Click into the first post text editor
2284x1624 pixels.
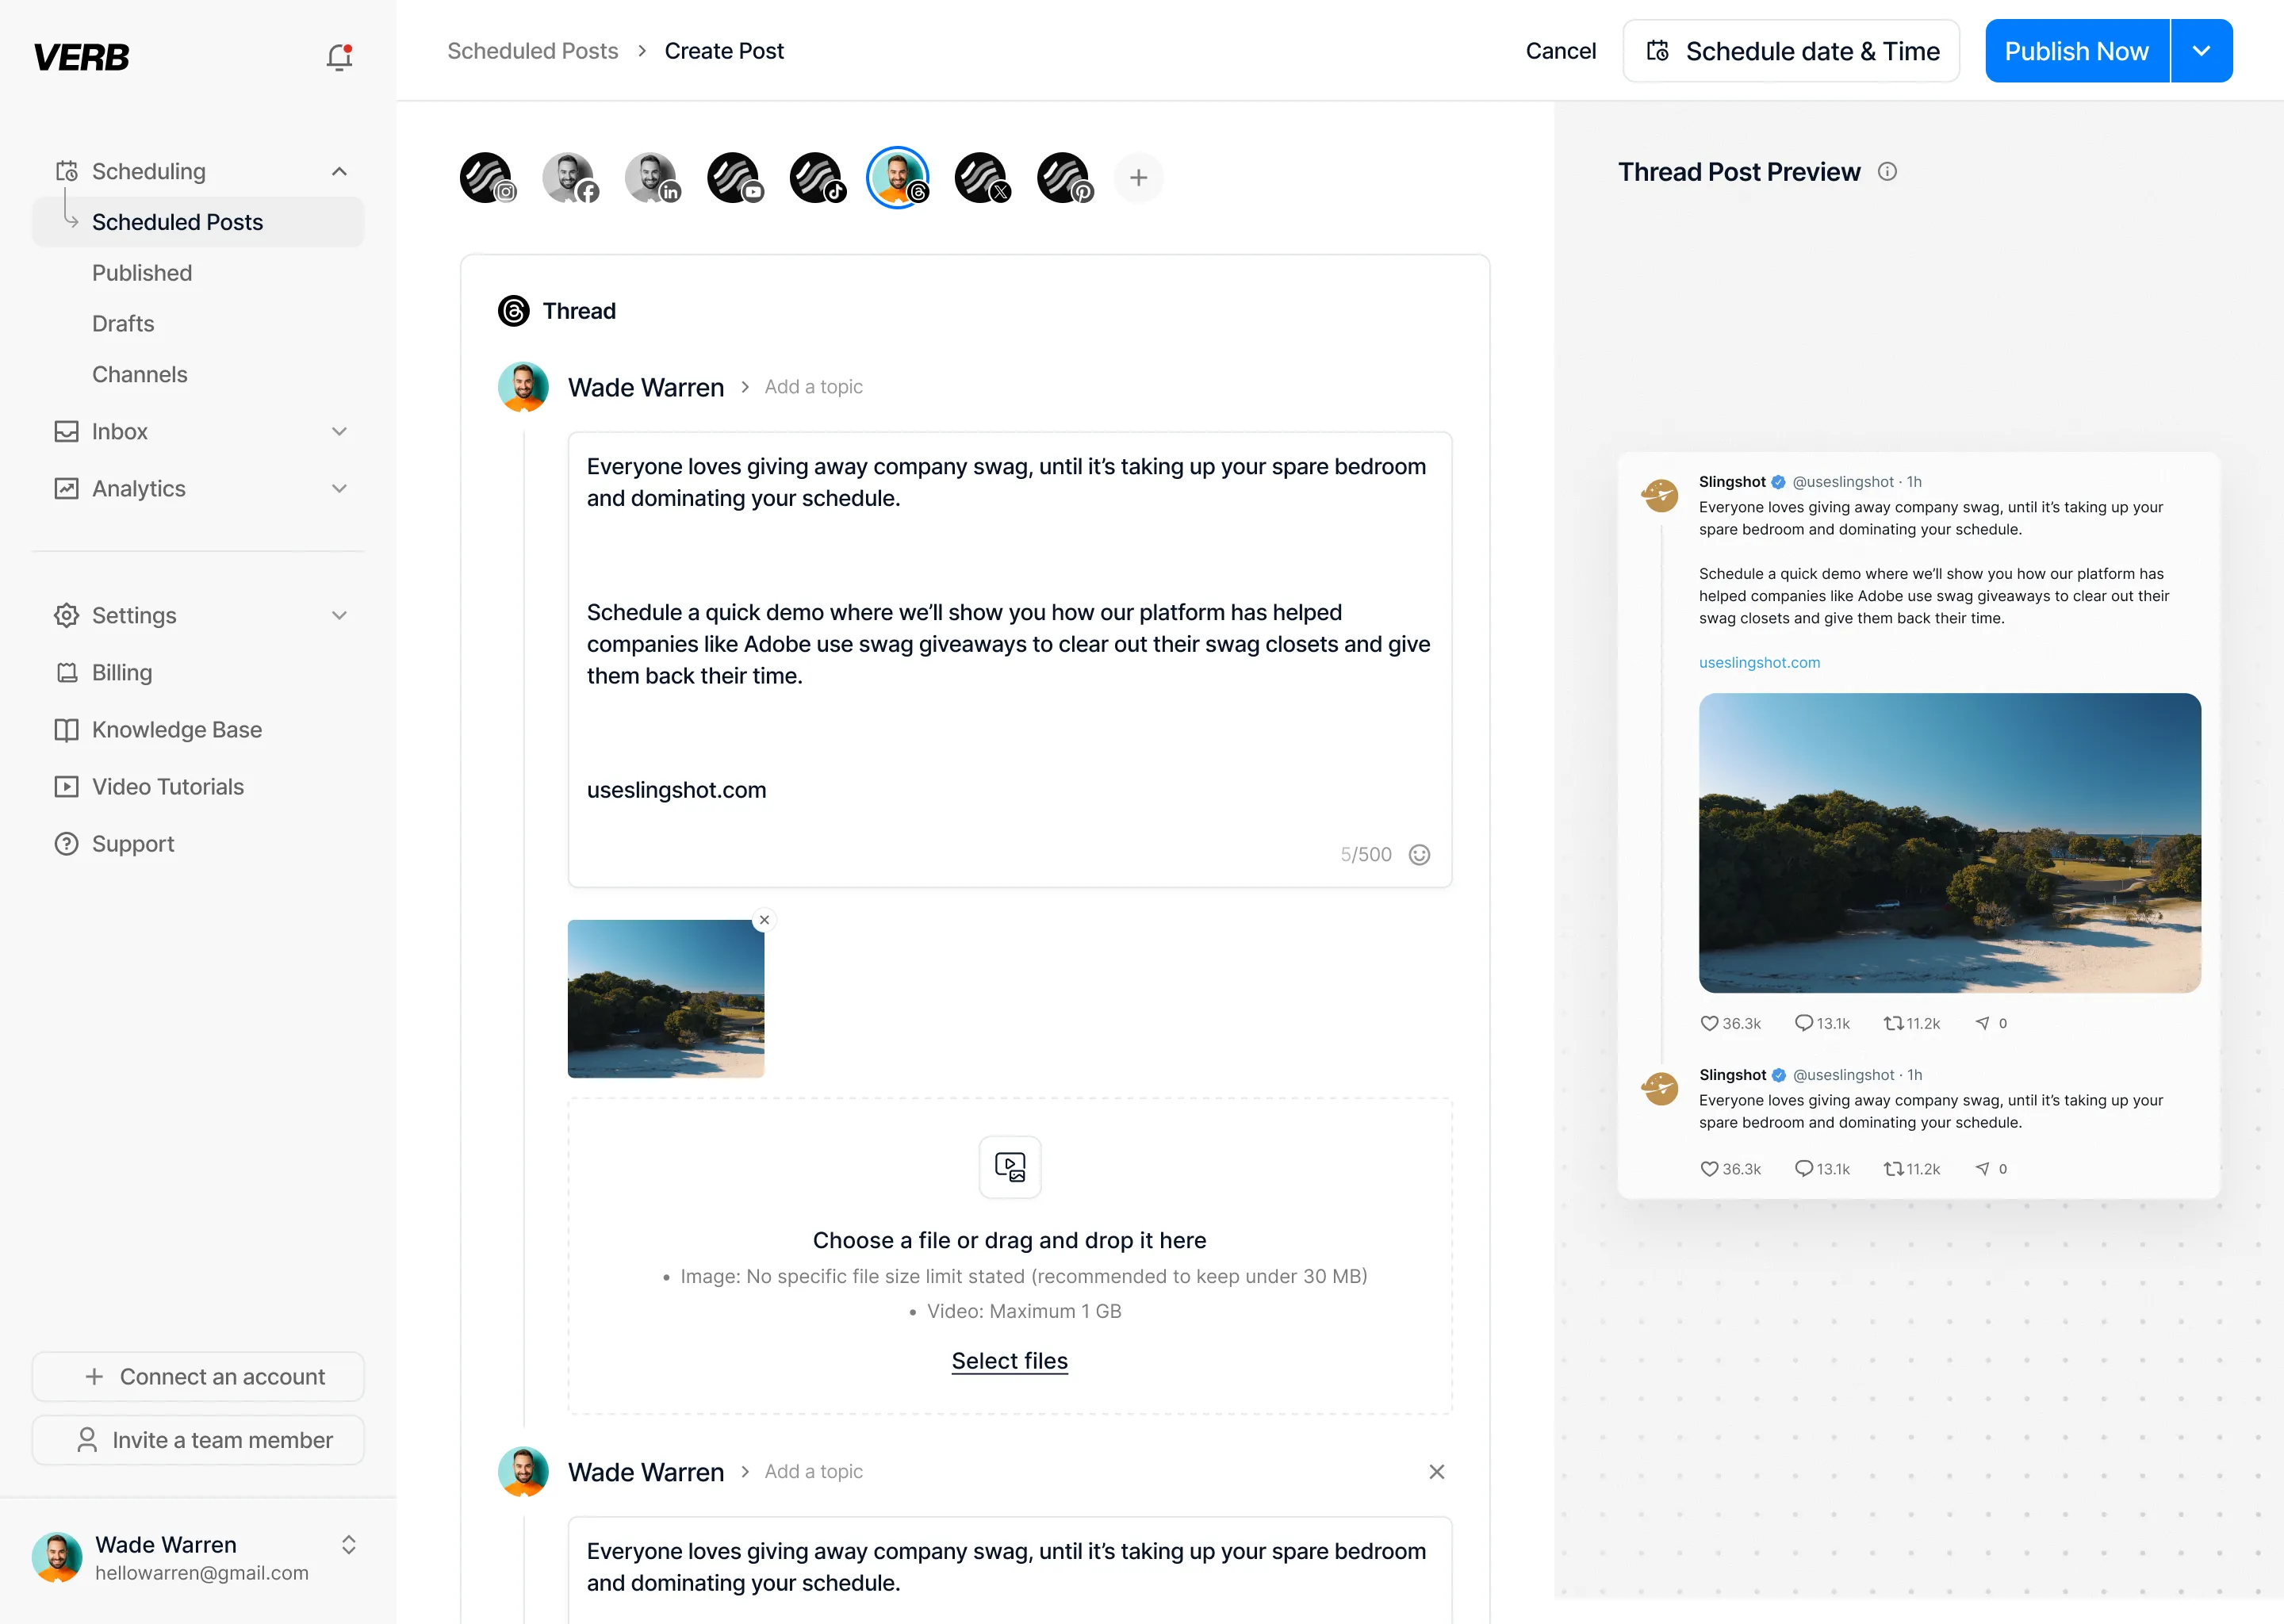click(x=1010, y=660)
